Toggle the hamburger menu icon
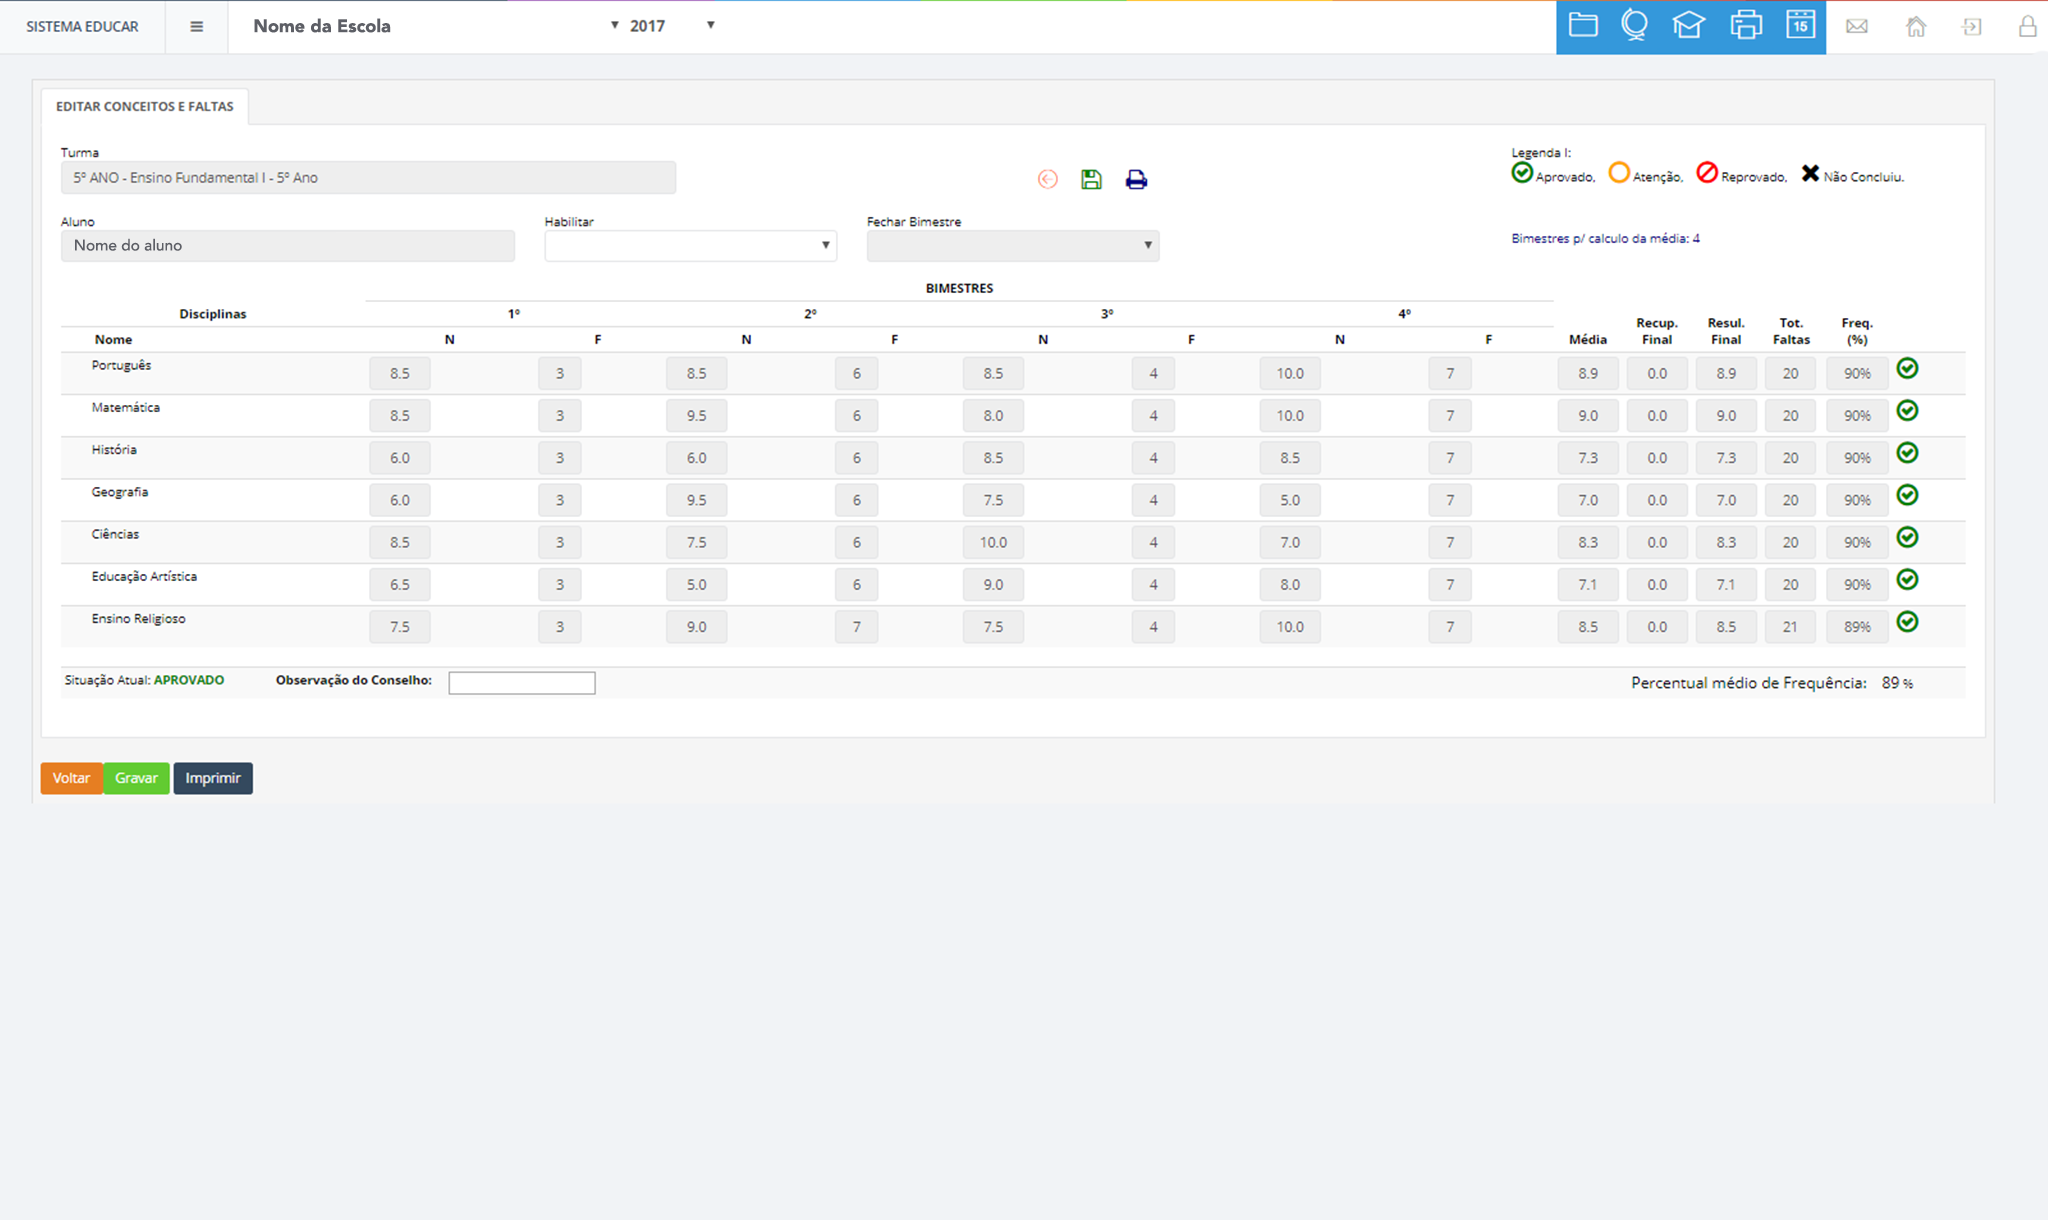Image resolution: width=2048 pixels, height=1220 pixels. (x=197, y=26)
